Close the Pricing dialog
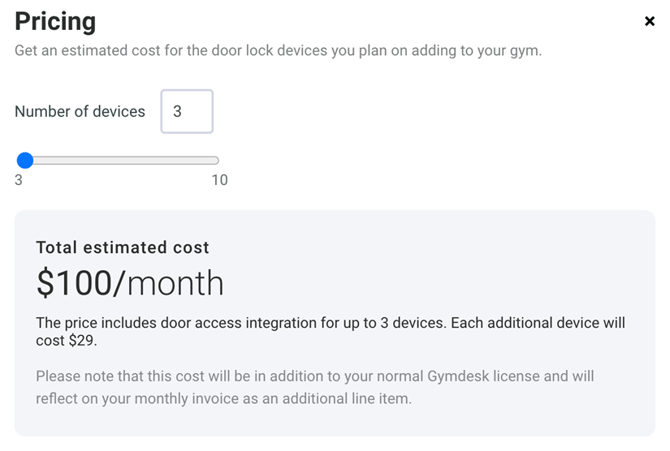This screenshot has height=451, width=670. pyautogui.click(x=650, y=21)
